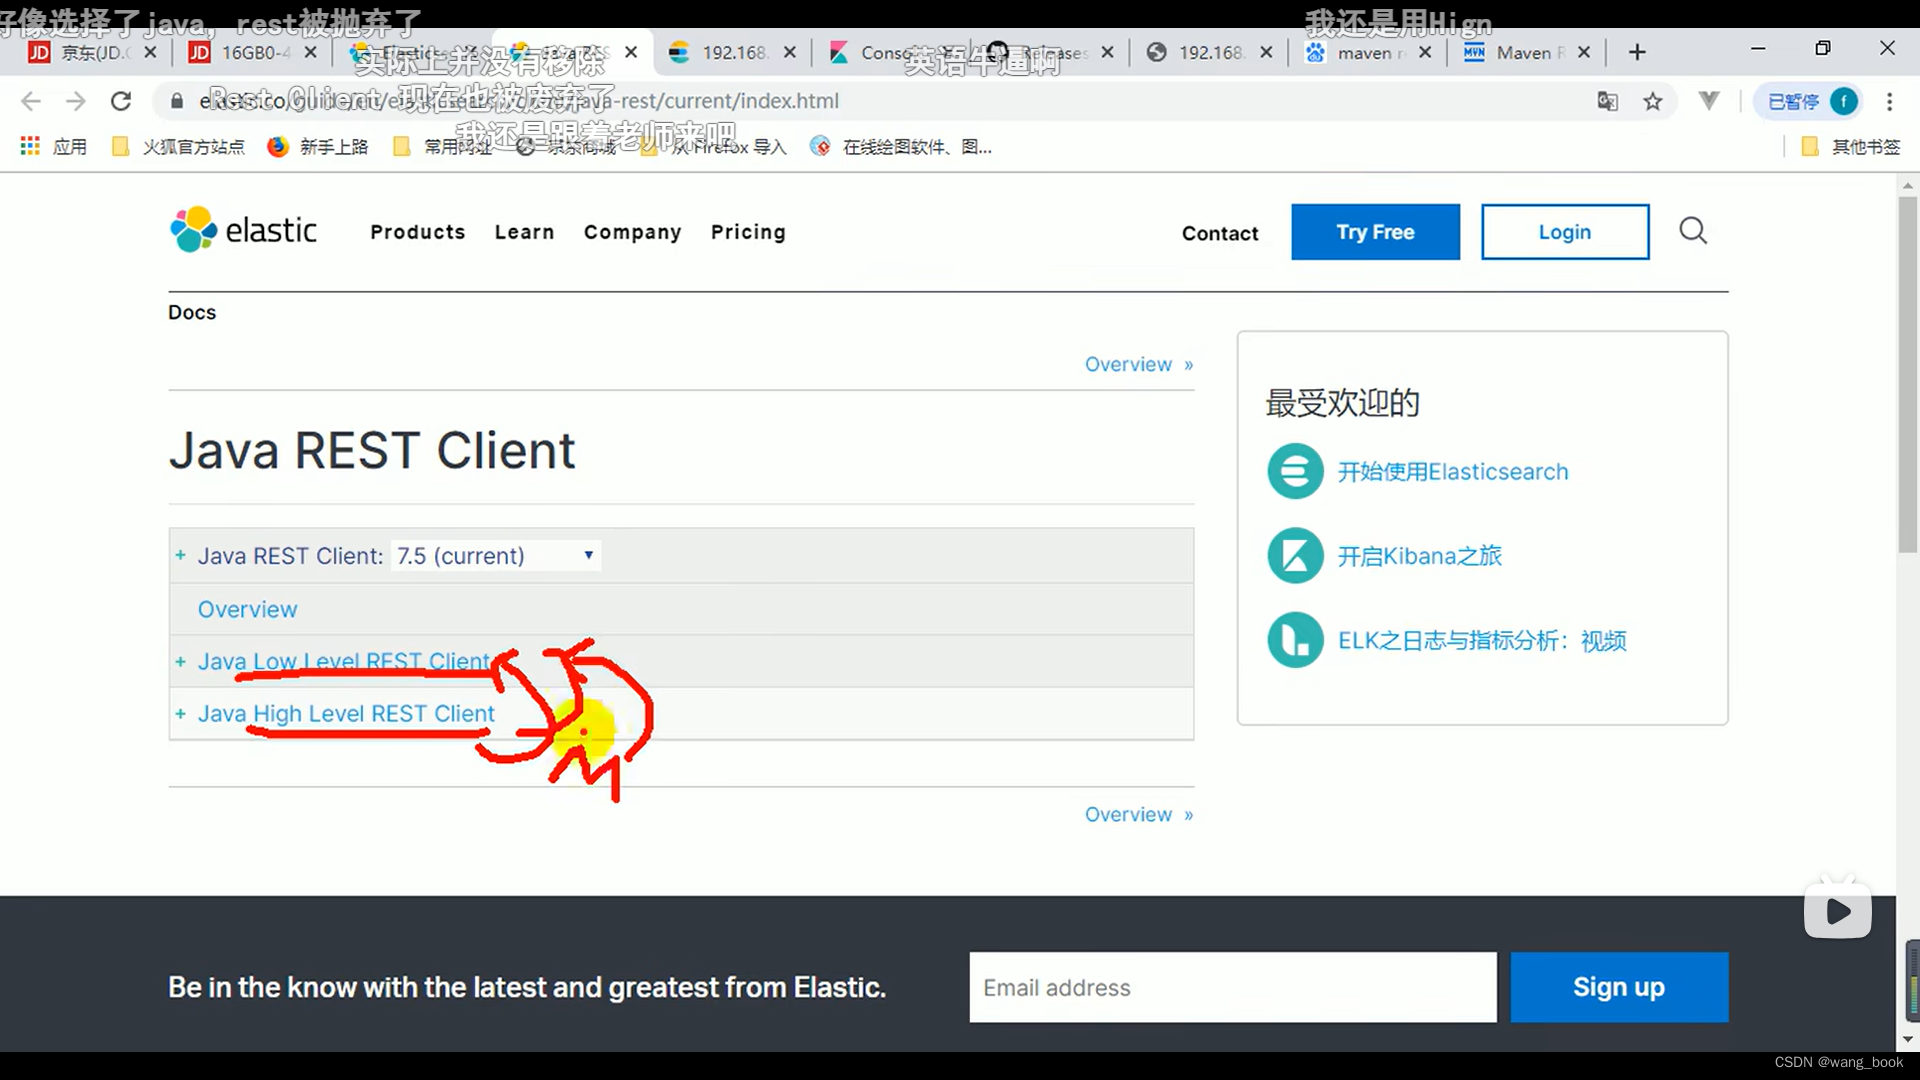Open the 在线绘图软件 bookmark
Screen dimensions: 1920x1080
click(x=901, y=147)
